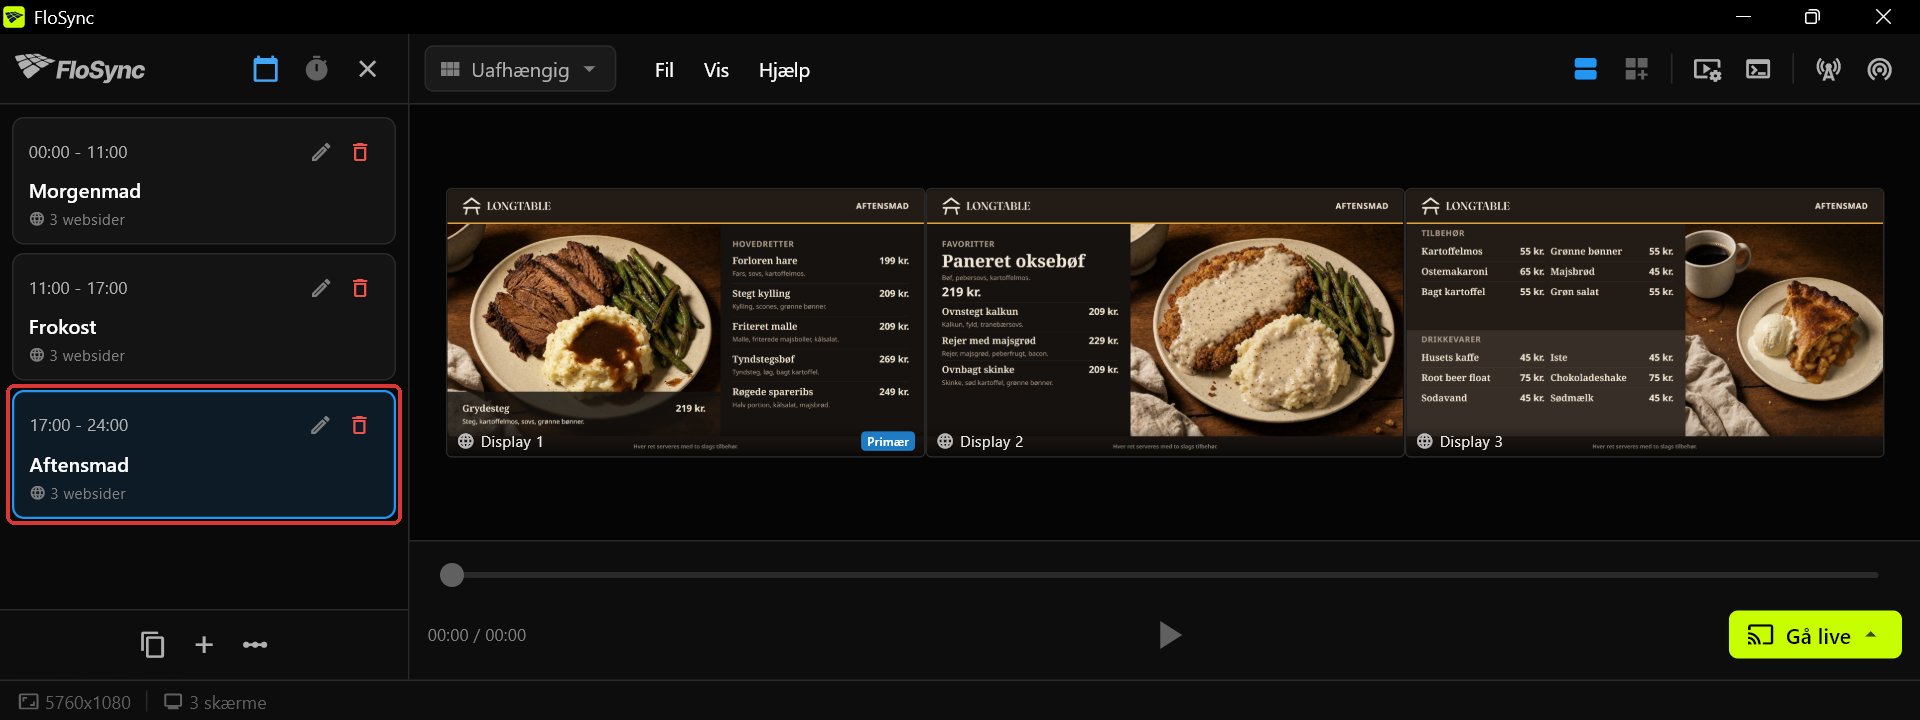The width and height of the screenshot is (1920, 720).
Task: Click the globe icon beside Display 2
Action: coord(945,441)
